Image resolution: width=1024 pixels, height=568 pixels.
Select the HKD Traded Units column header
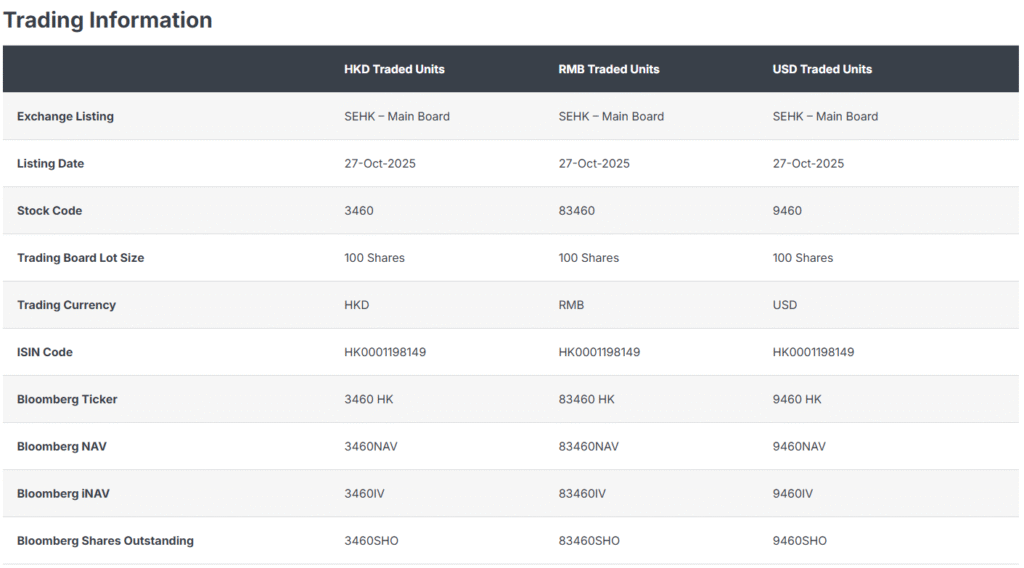coord(394,69)
